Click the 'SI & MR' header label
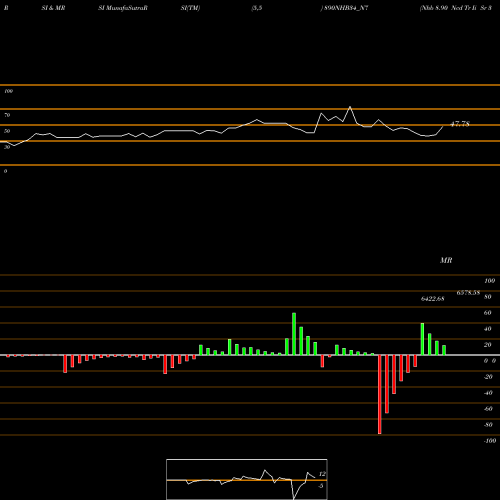 pos(53,8)
